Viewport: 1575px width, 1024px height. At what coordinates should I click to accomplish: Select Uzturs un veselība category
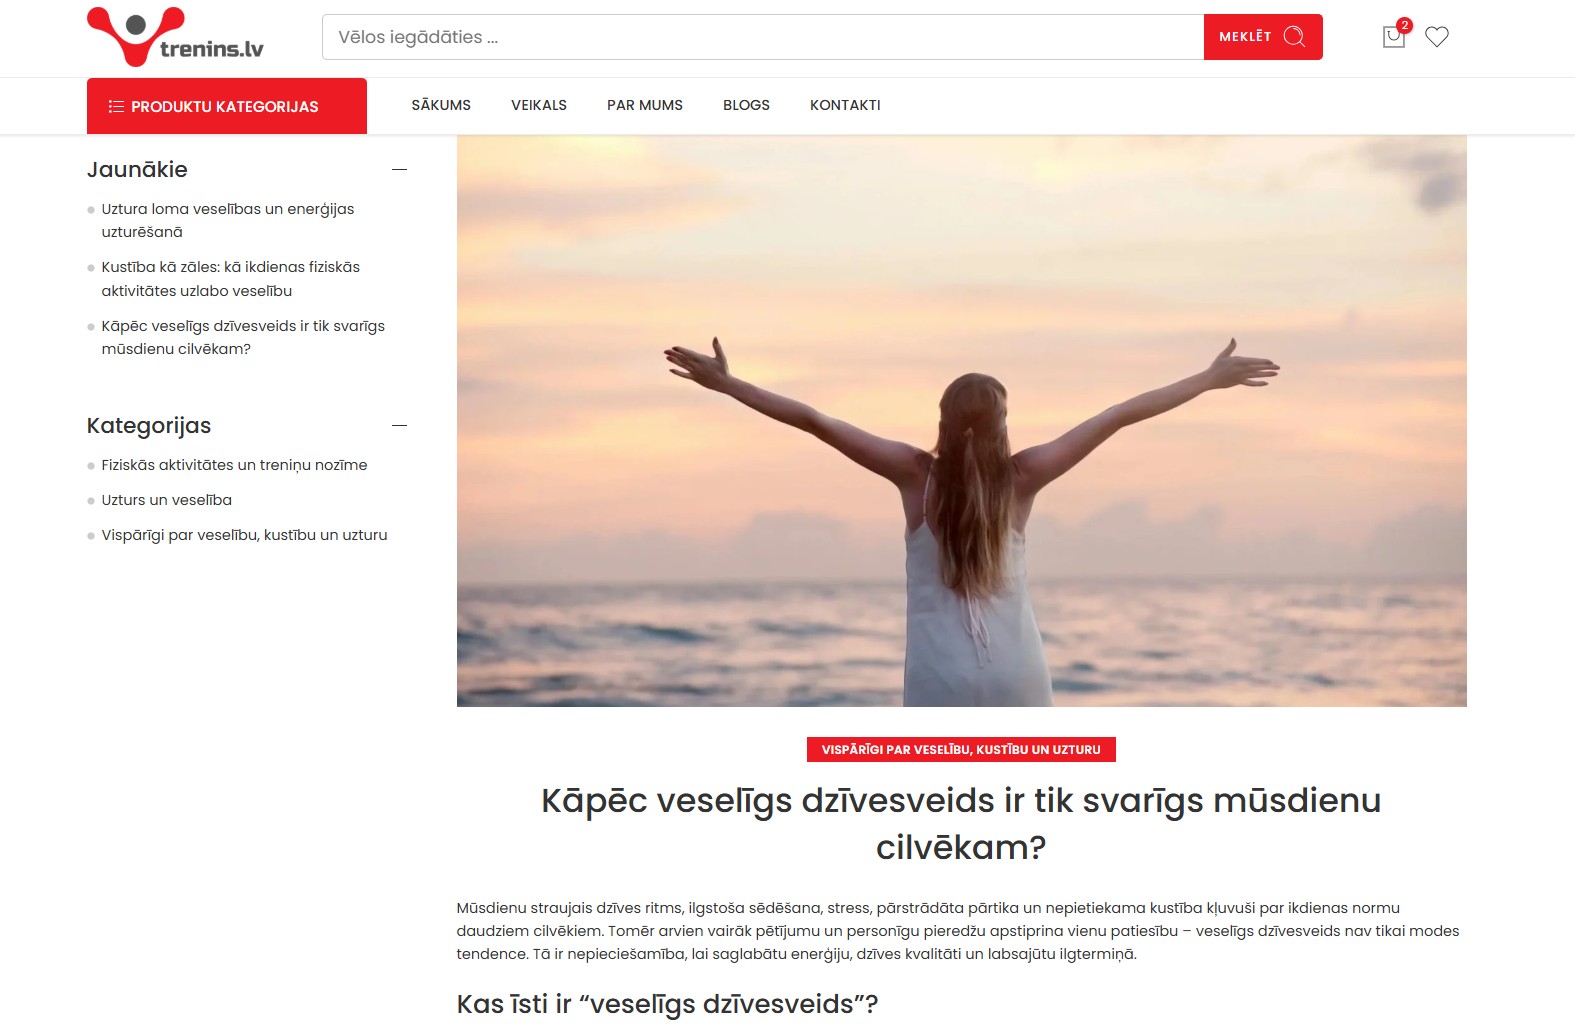[x=166, y=500]
